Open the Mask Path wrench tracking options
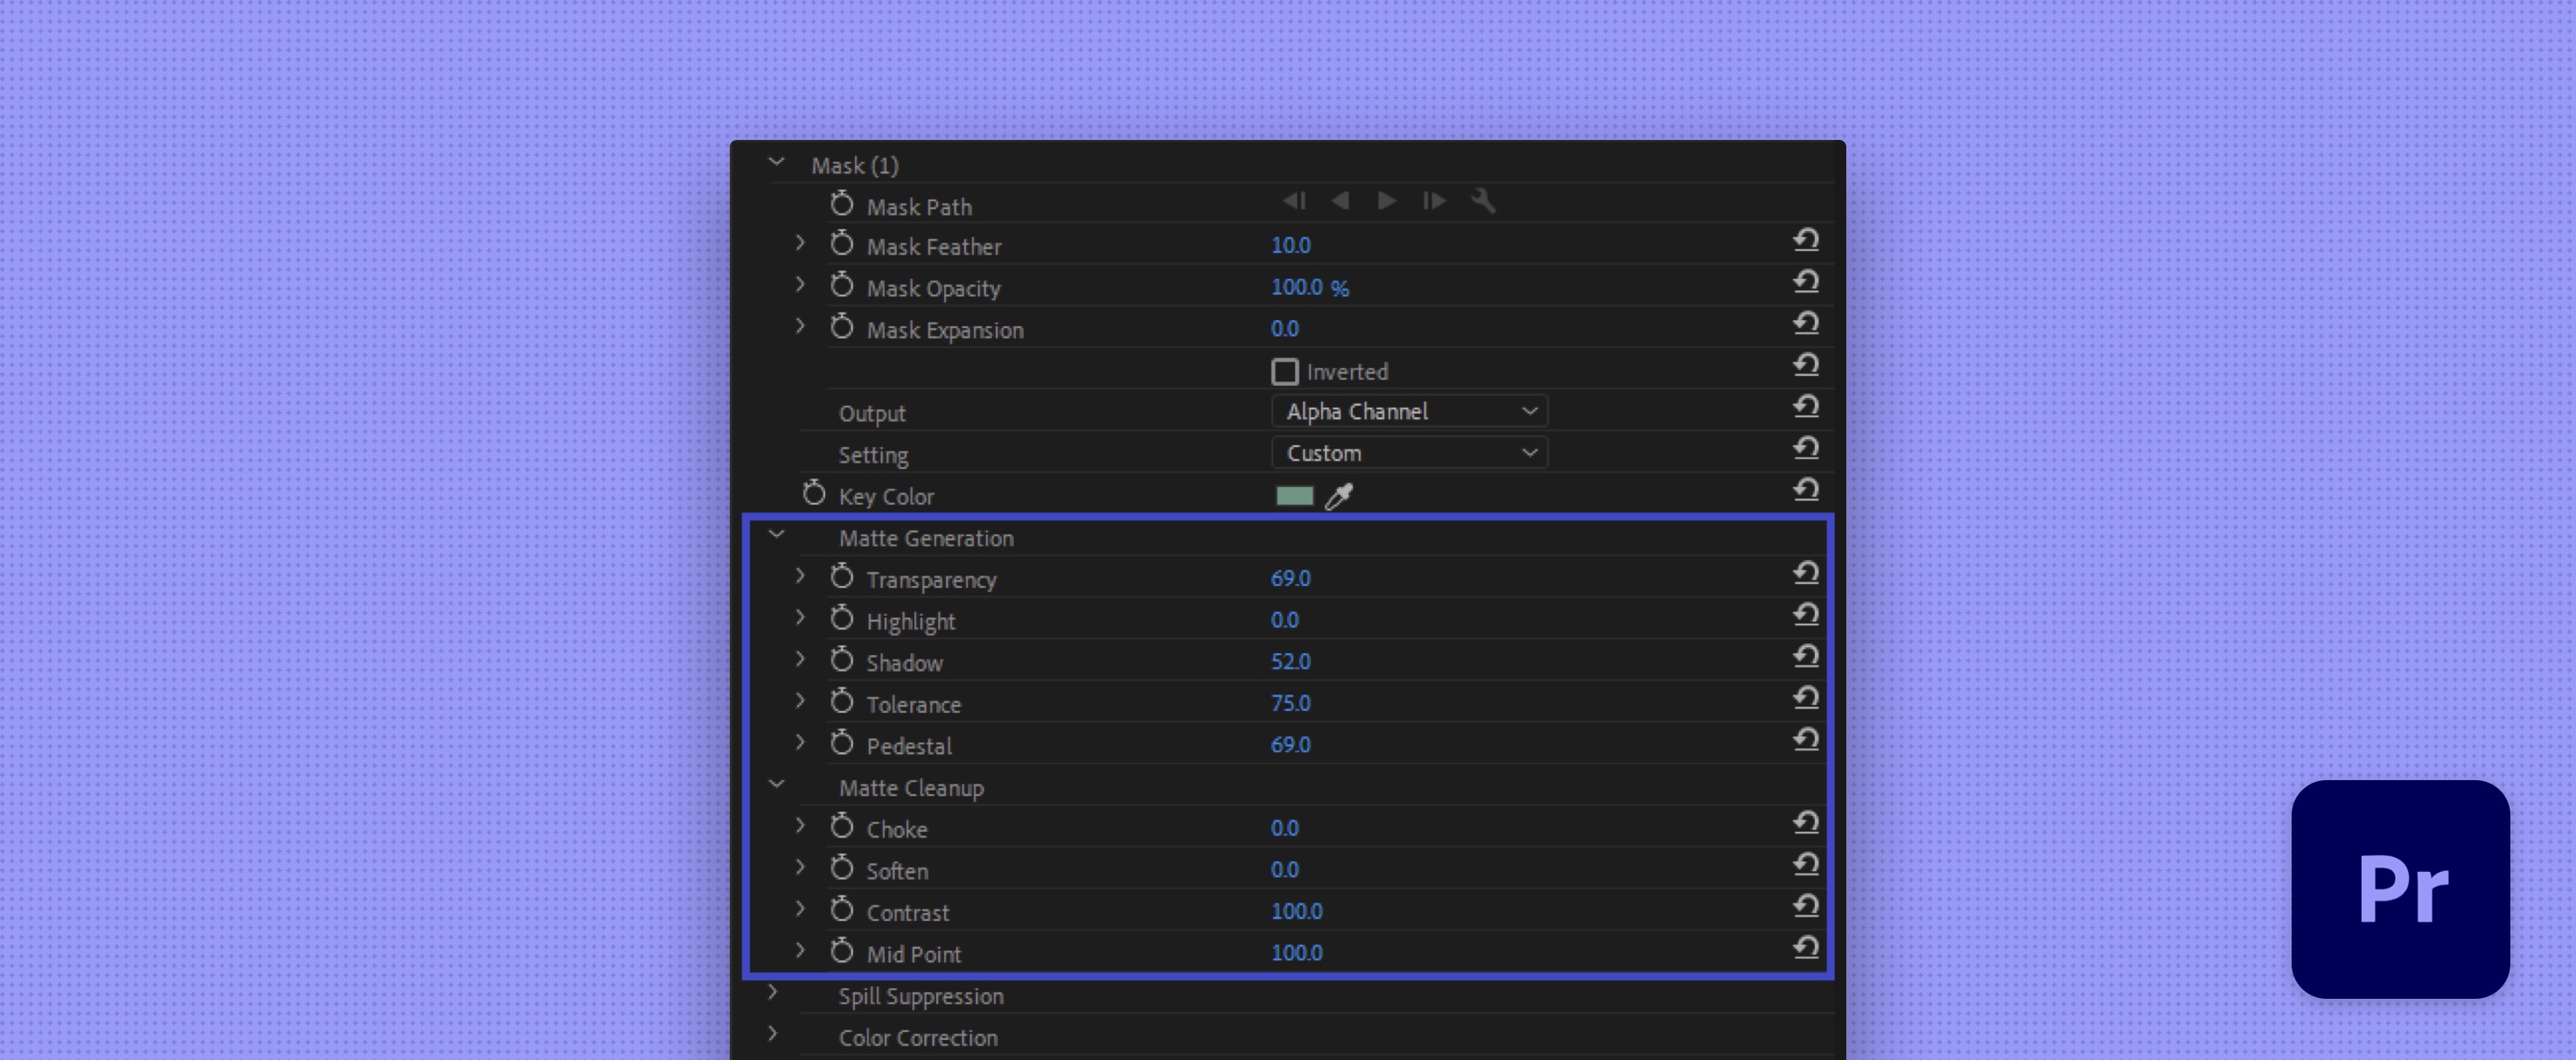This screenshot has width=2576, height=1060. (1482, 201)
